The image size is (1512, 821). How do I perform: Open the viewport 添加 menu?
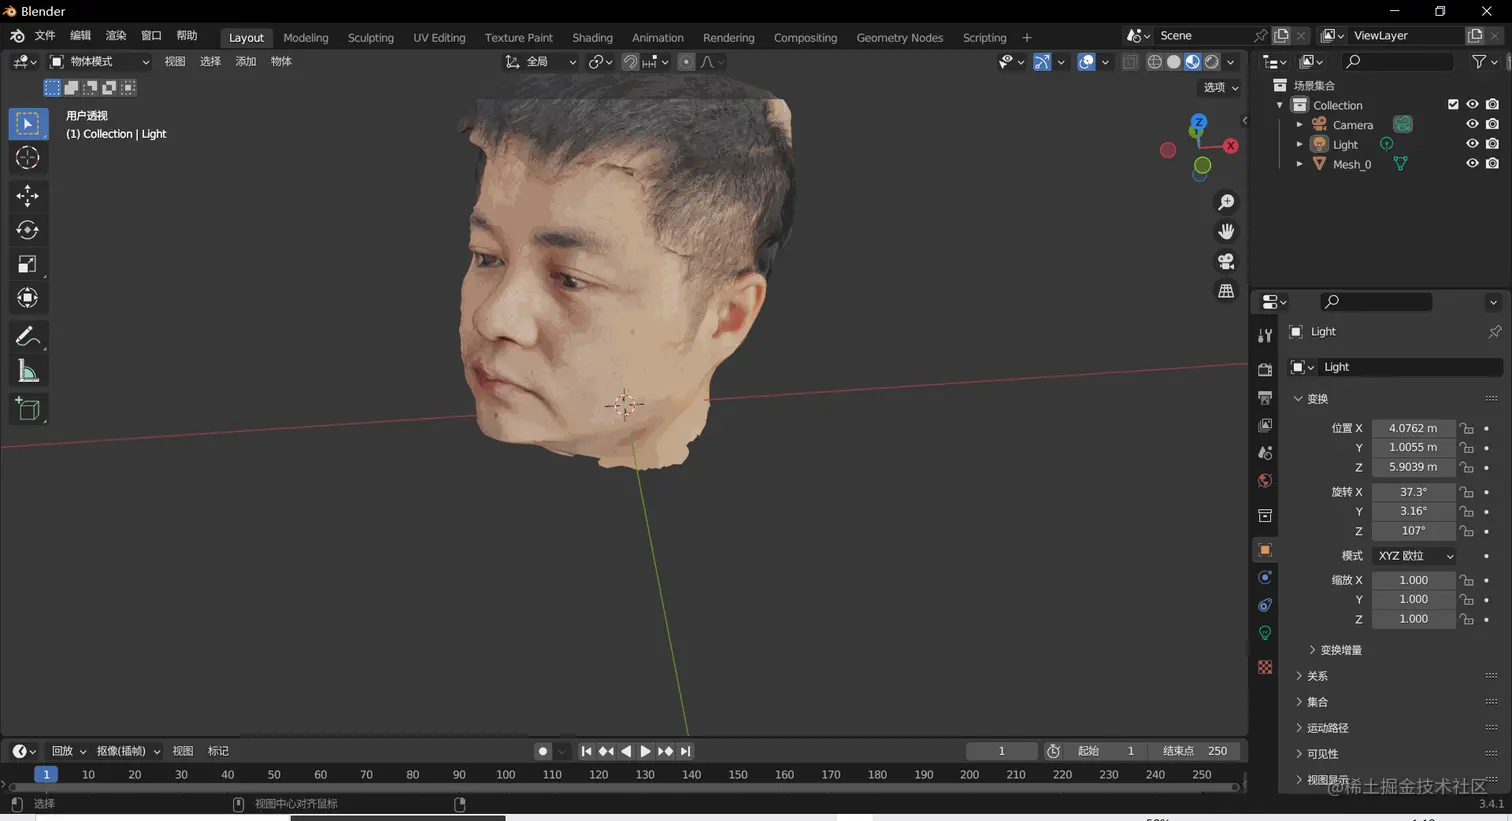click(245, 62)
